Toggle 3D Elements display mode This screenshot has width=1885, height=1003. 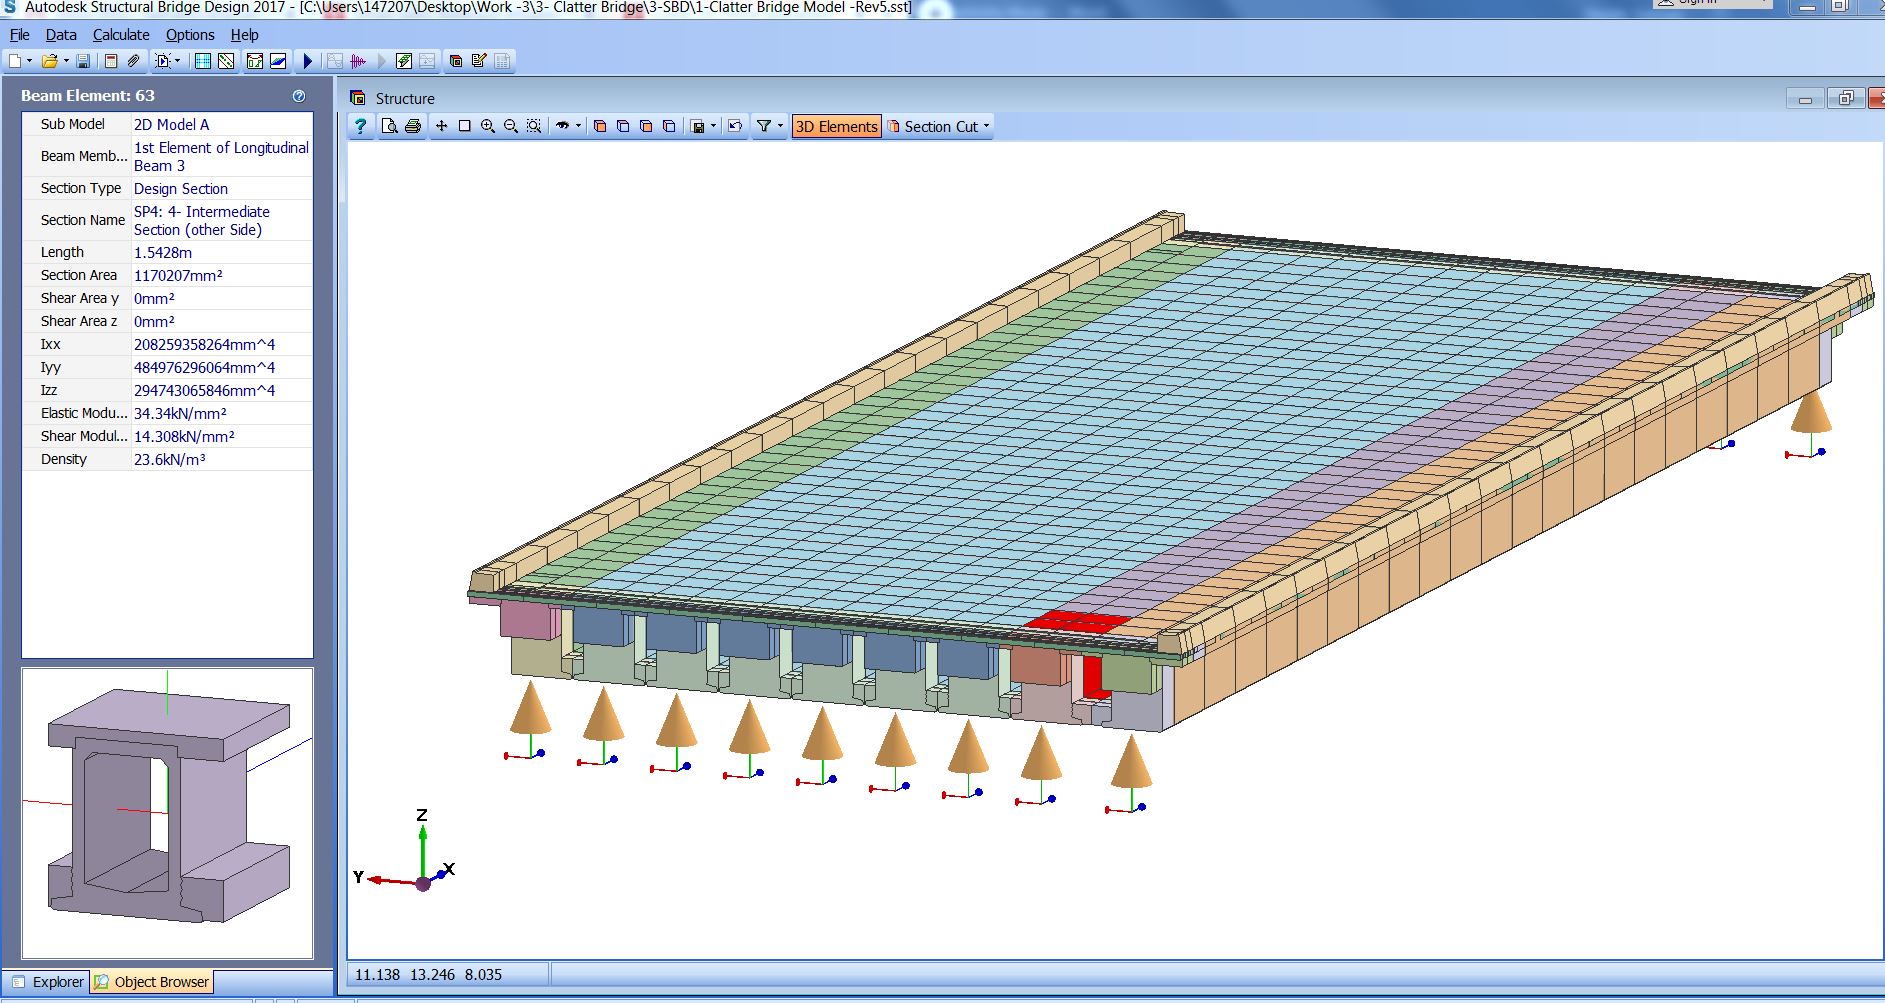click(836, 127)
